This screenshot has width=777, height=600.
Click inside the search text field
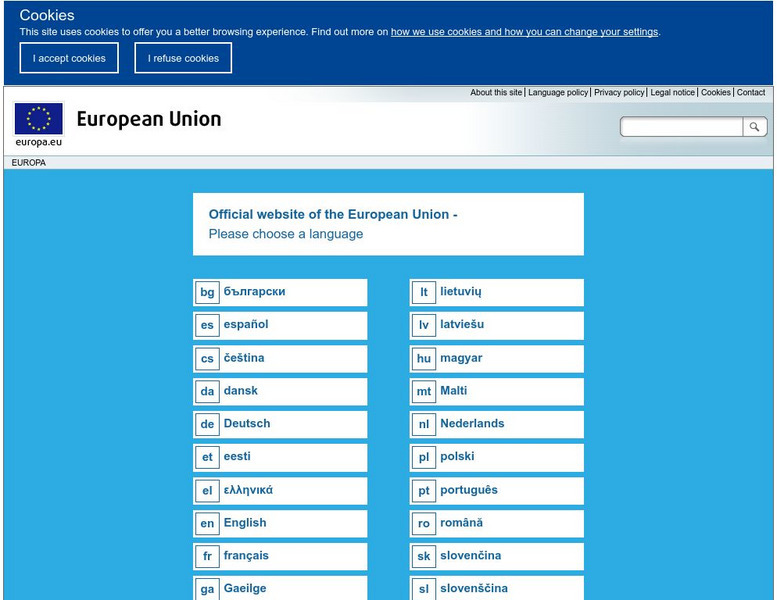click(682, 127)
